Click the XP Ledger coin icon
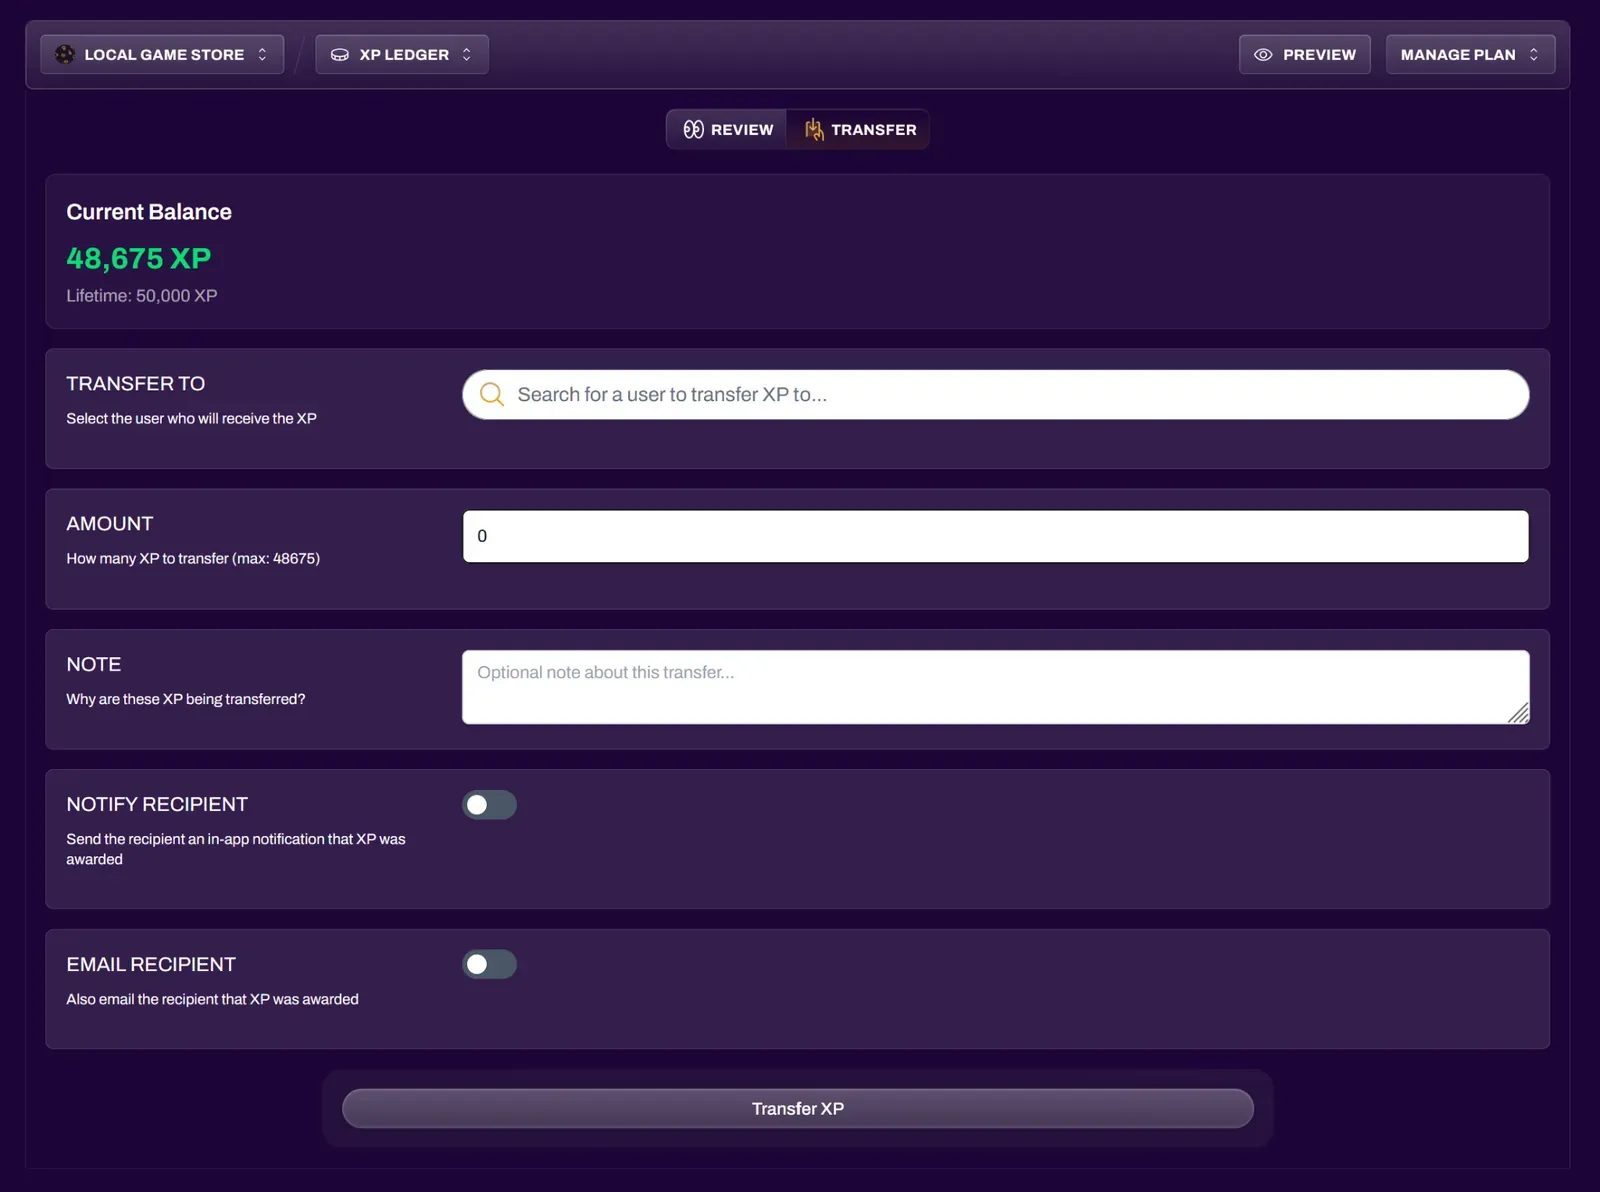The height and width of the screenshot is (1192, 1600). [340, 55]
